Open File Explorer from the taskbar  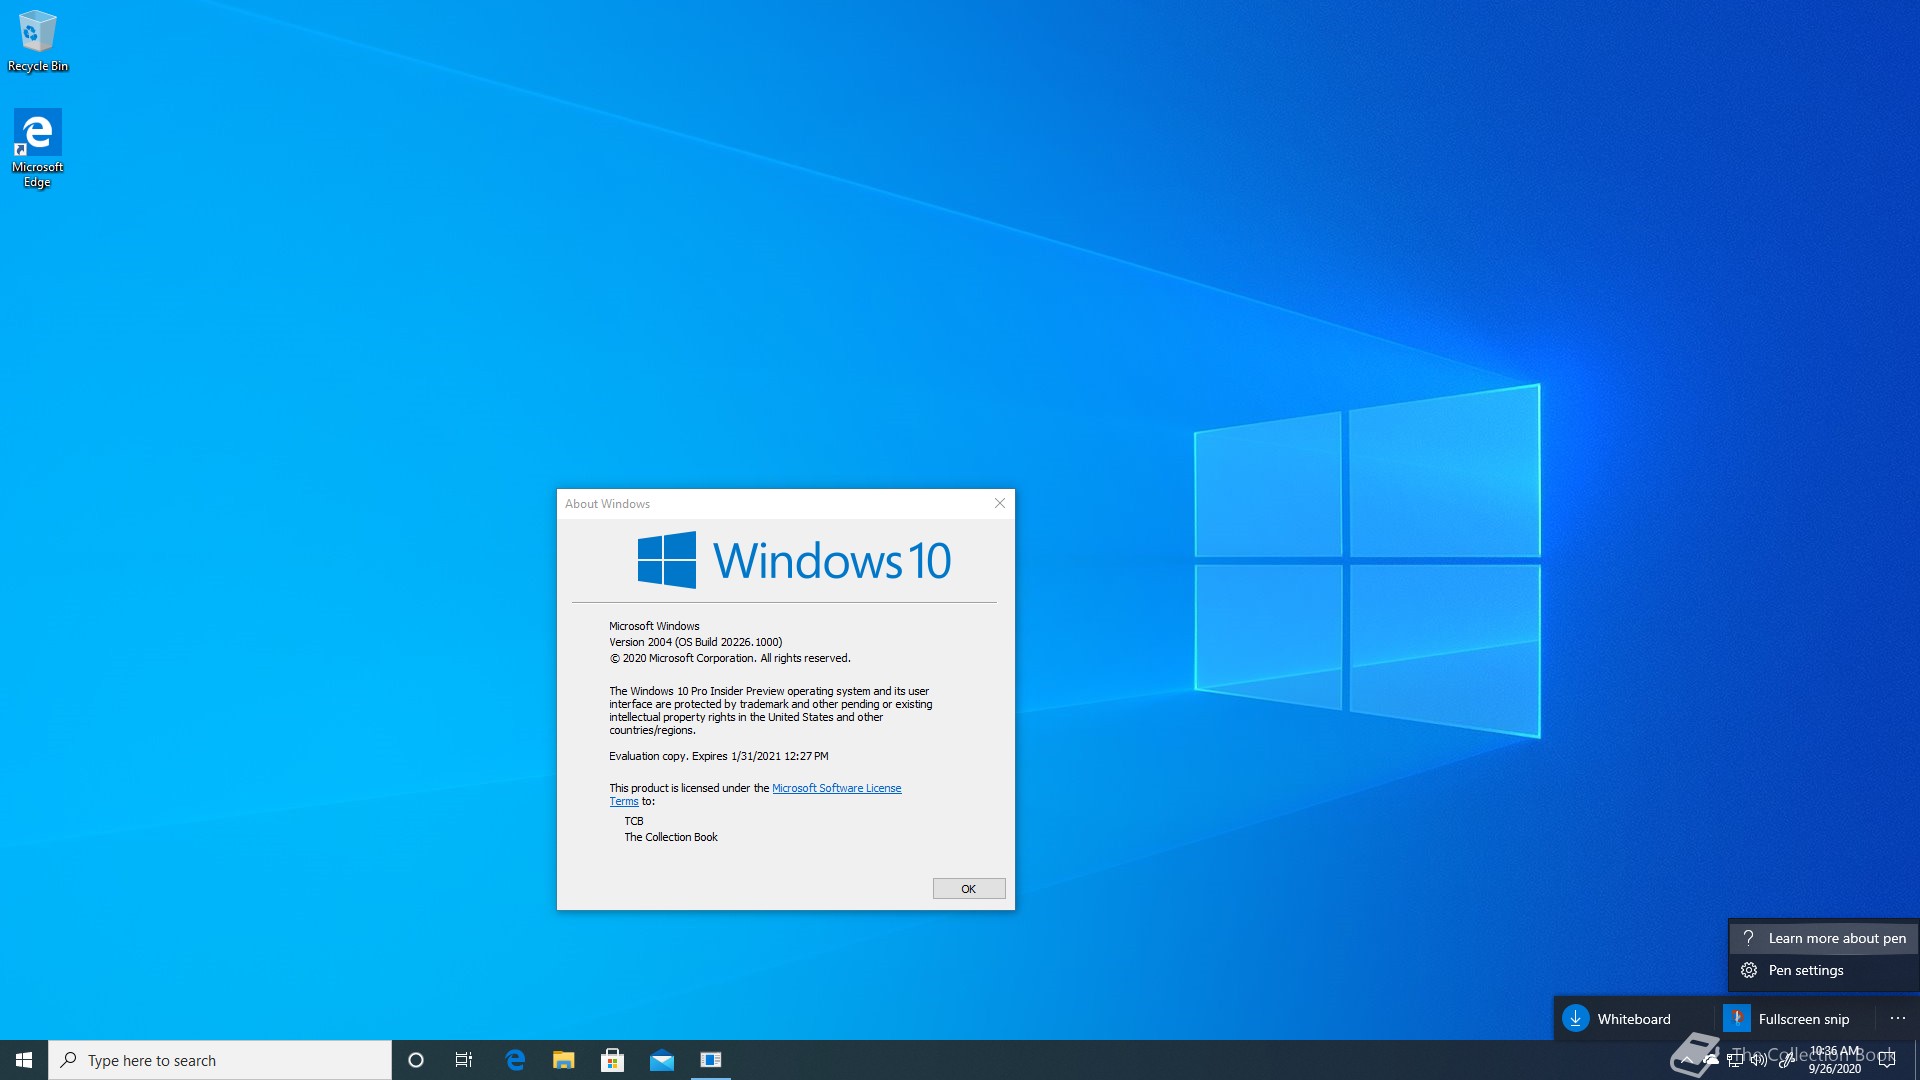(564, 1060)
